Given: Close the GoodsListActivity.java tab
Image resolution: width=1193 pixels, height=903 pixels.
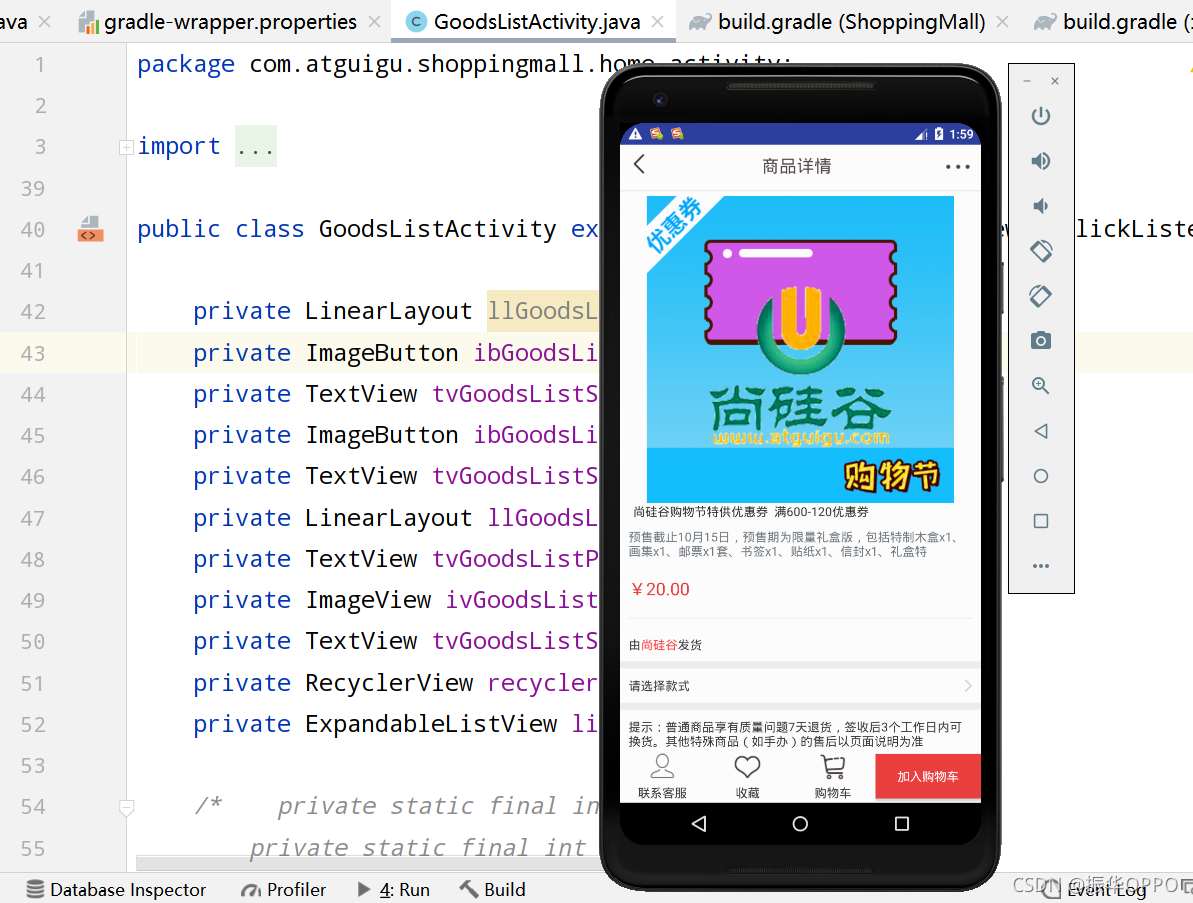Looking at the screenshot, I should [658, 22].
